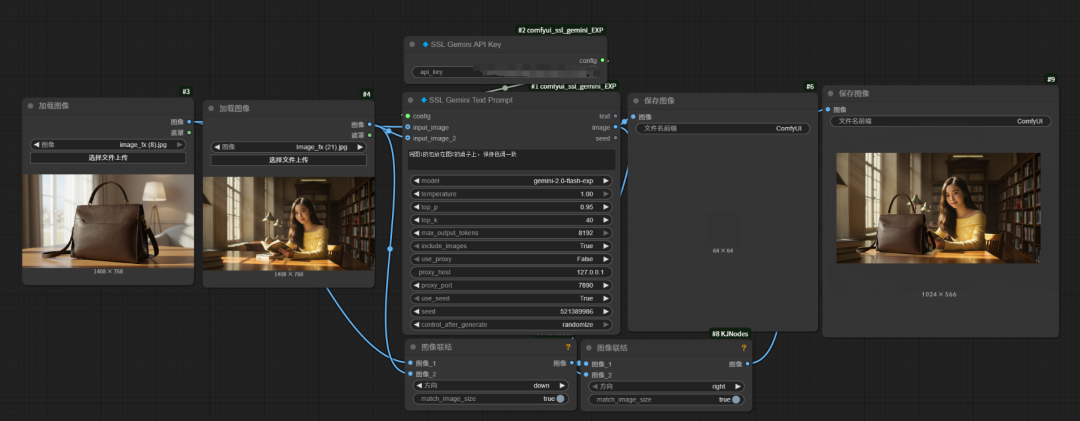
Task: Increase proxy_port with the right arrow
Action: coord(605,285)
